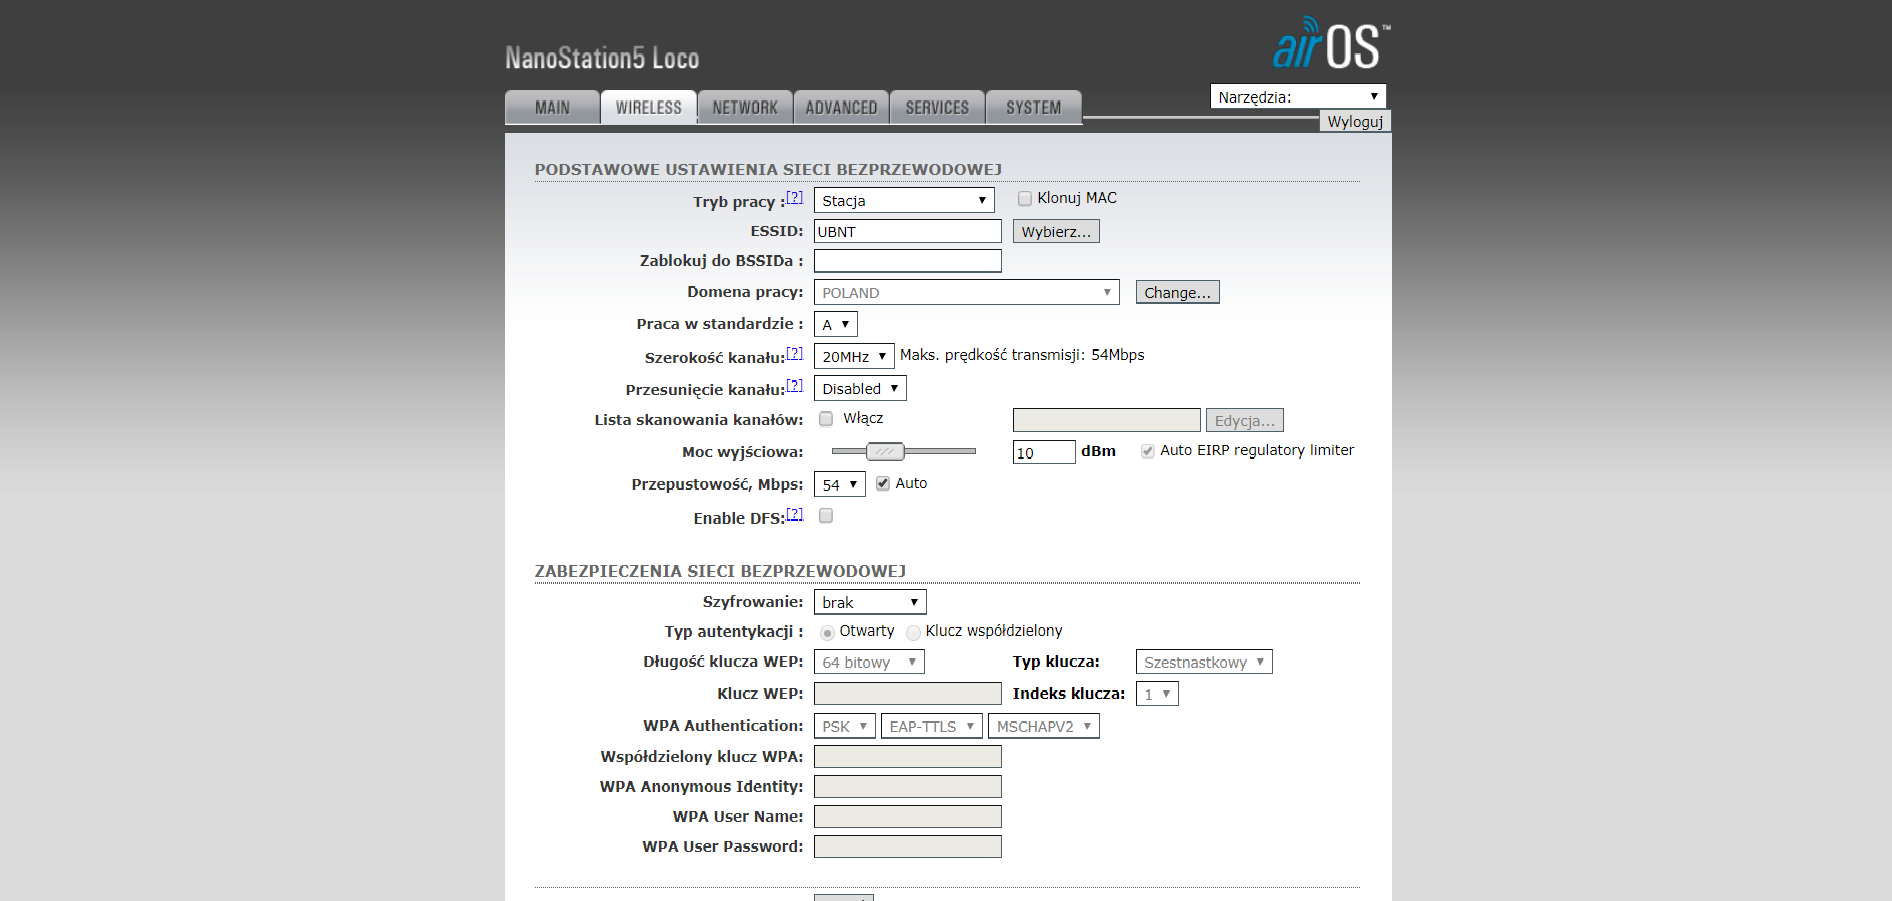
Task: Open the Przepustowość Mbps dropdown showing 54
Action: tap(840, 484)
